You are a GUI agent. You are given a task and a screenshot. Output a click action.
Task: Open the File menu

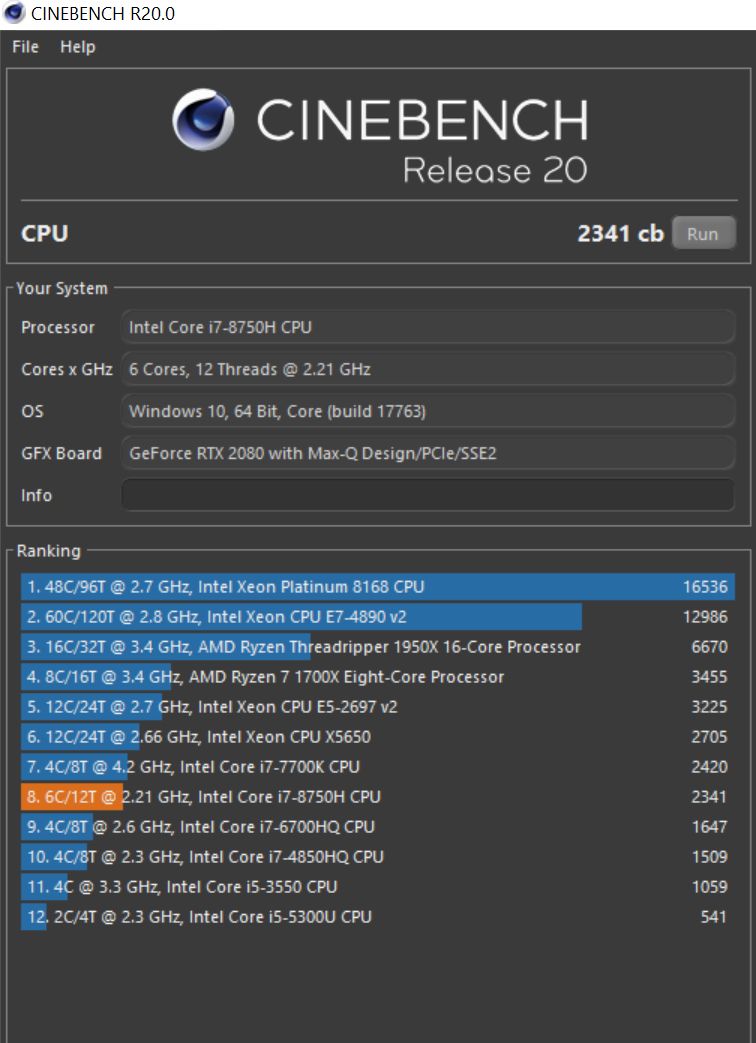click(25, 47)
